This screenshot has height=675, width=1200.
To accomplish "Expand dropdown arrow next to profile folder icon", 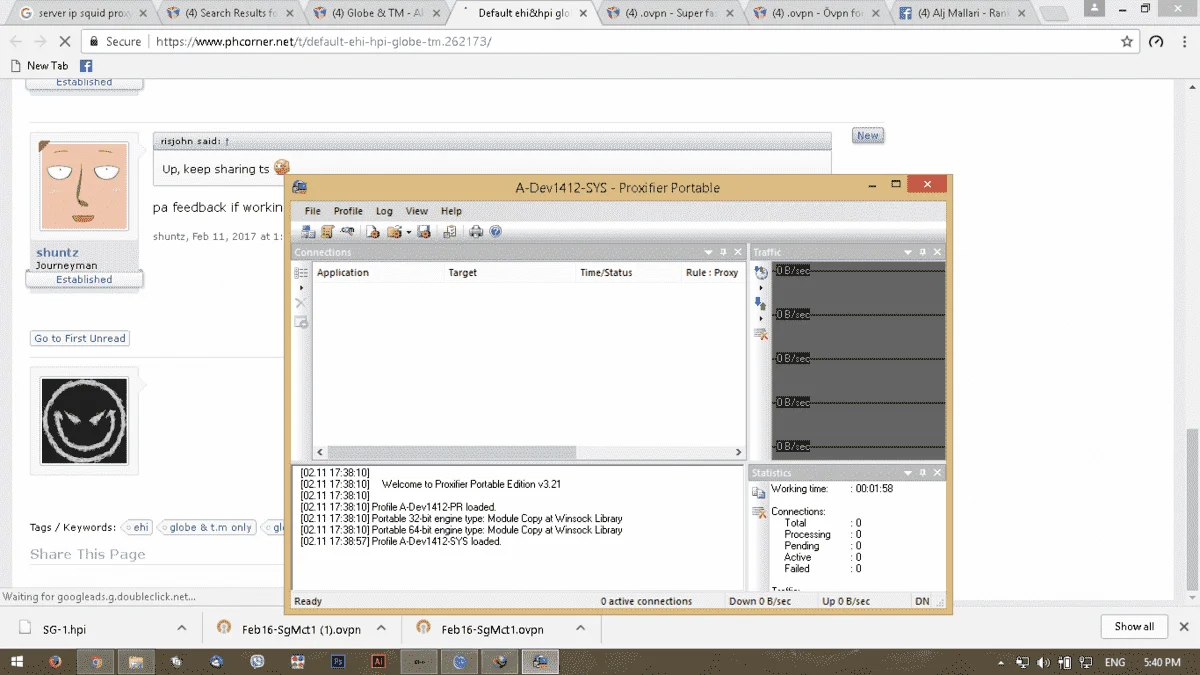I will click(408, 232).
